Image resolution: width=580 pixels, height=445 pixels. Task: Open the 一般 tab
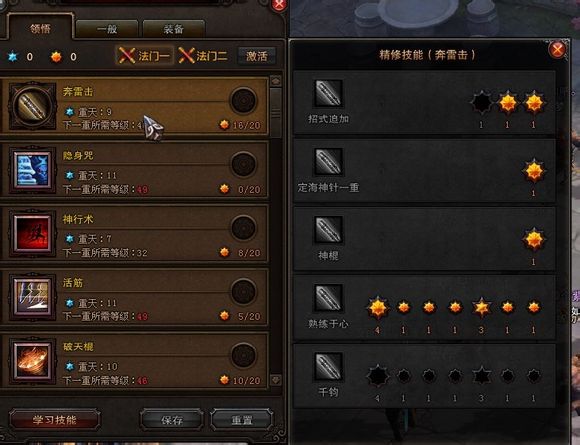107,29
